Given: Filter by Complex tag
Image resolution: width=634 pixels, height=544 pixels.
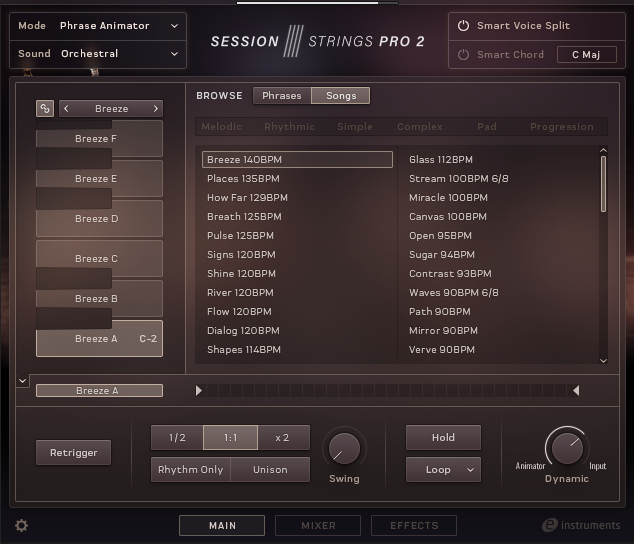Looking at the screenshot, I should tap(419, 127).
